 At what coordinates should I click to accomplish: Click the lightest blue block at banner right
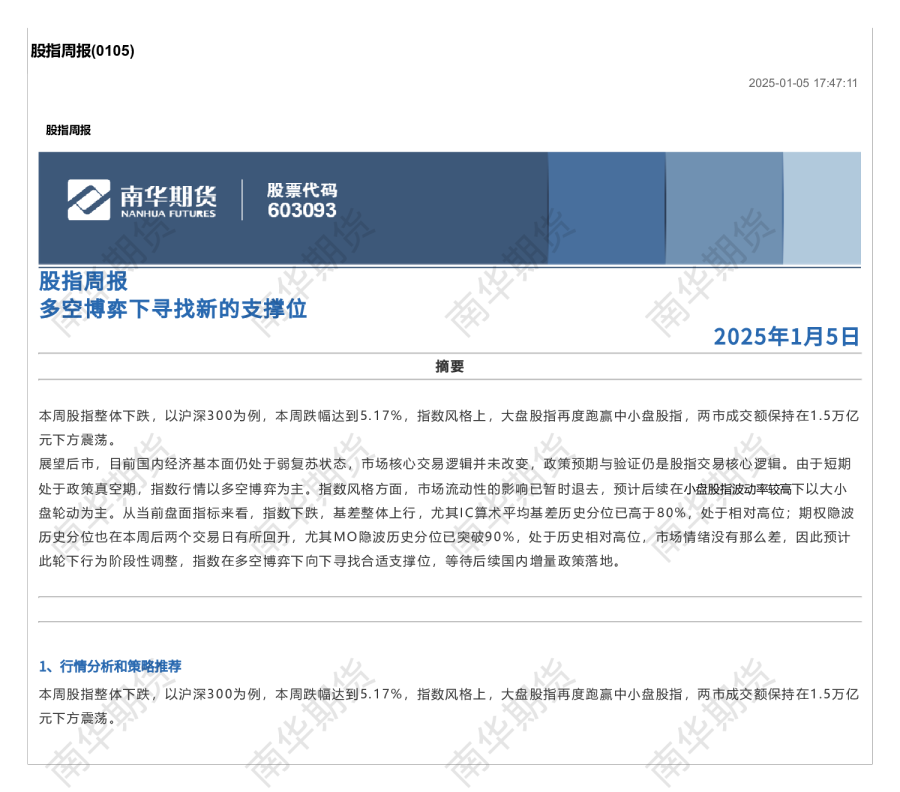point(822,208)
